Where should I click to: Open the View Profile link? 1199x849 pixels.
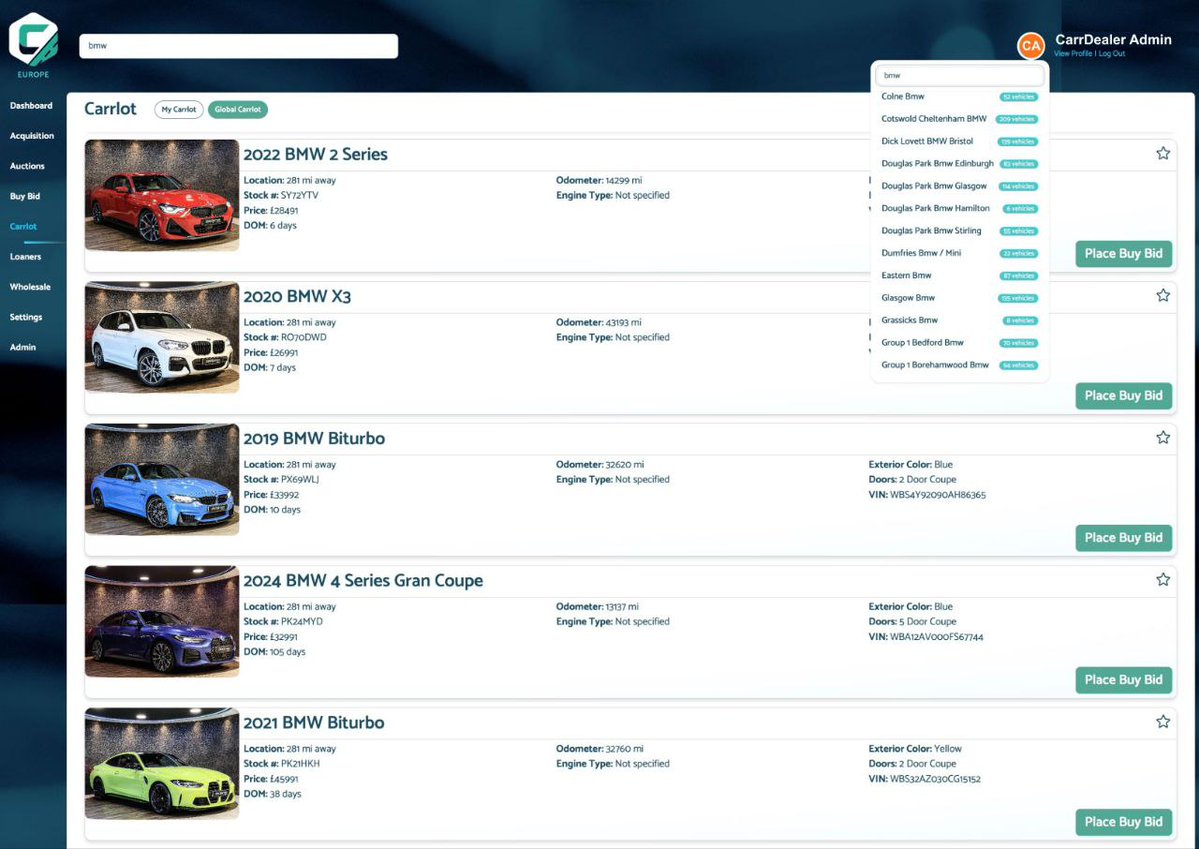pos(1073,54)
